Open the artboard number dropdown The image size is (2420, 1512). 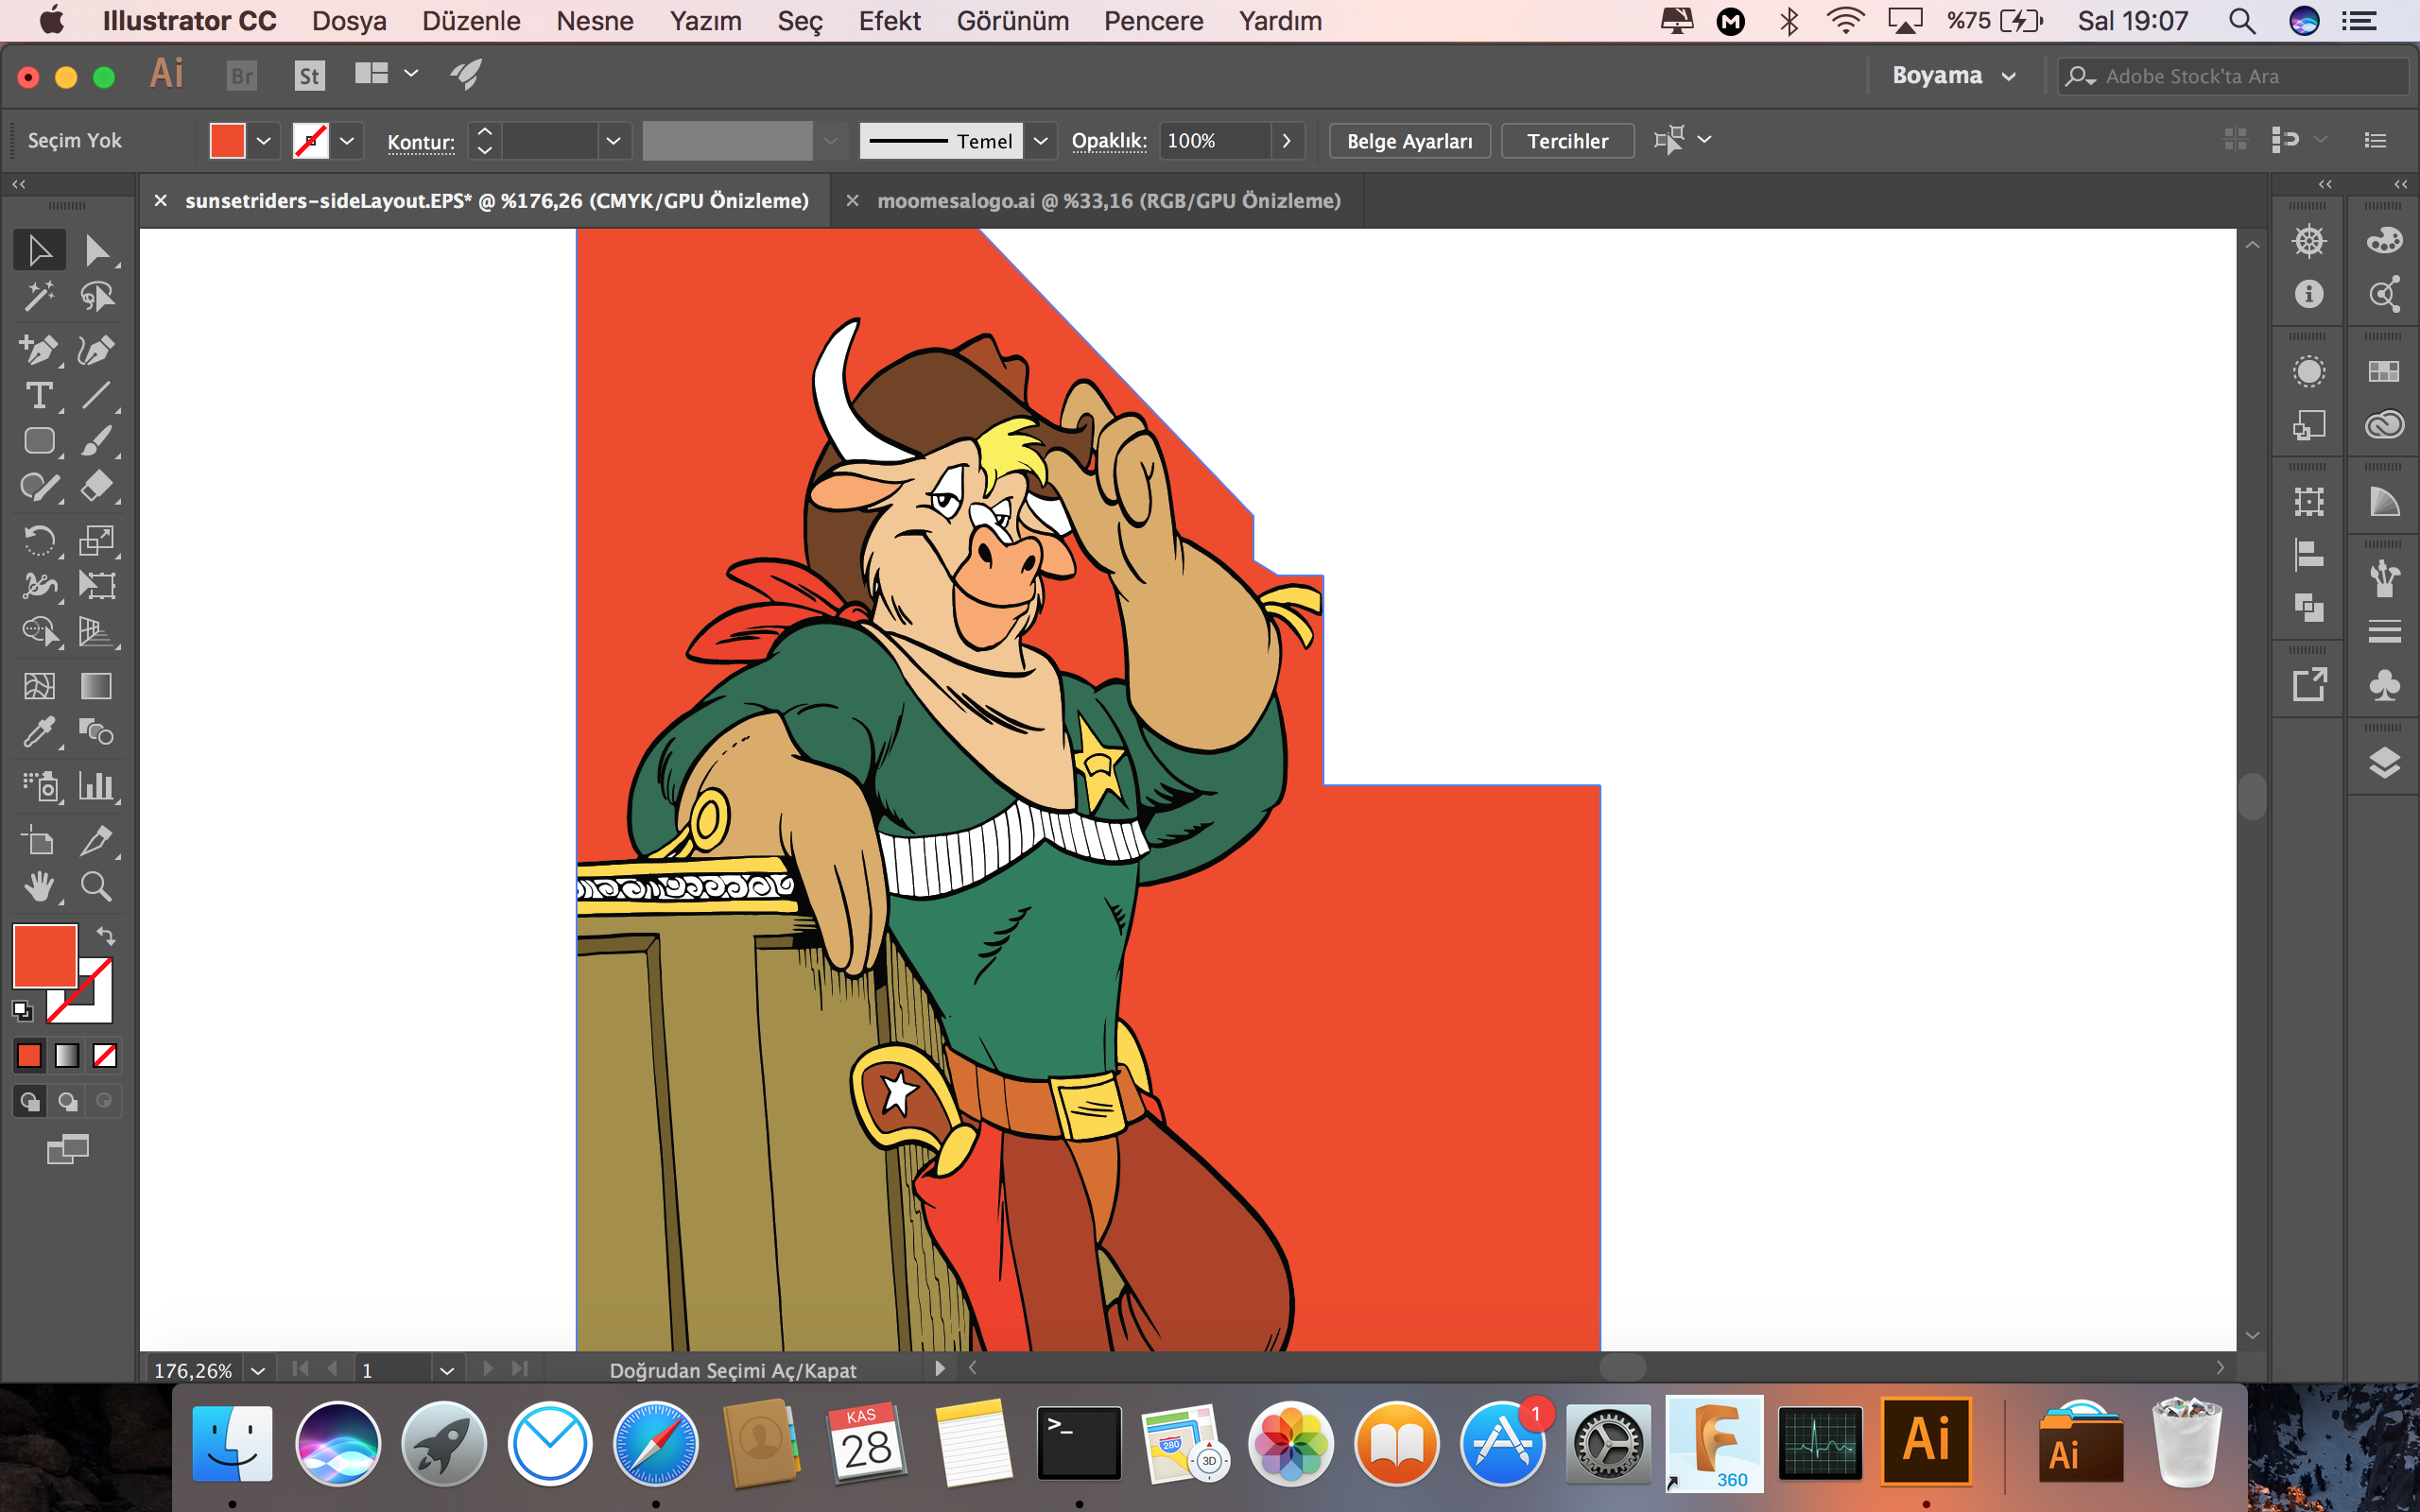447,1370
